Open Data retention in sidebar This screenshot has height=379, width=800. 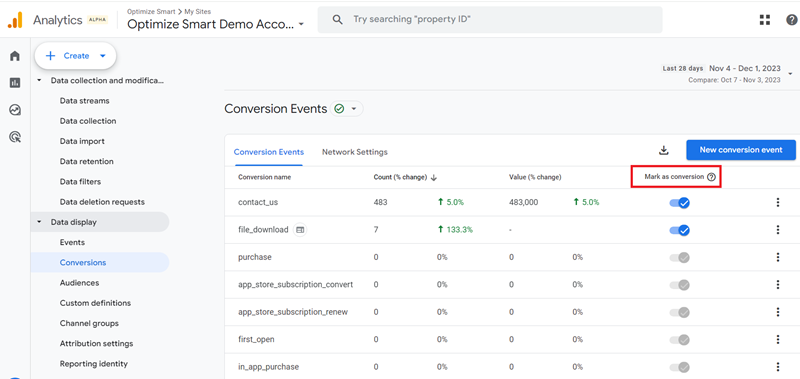click(x=87, y=161)
